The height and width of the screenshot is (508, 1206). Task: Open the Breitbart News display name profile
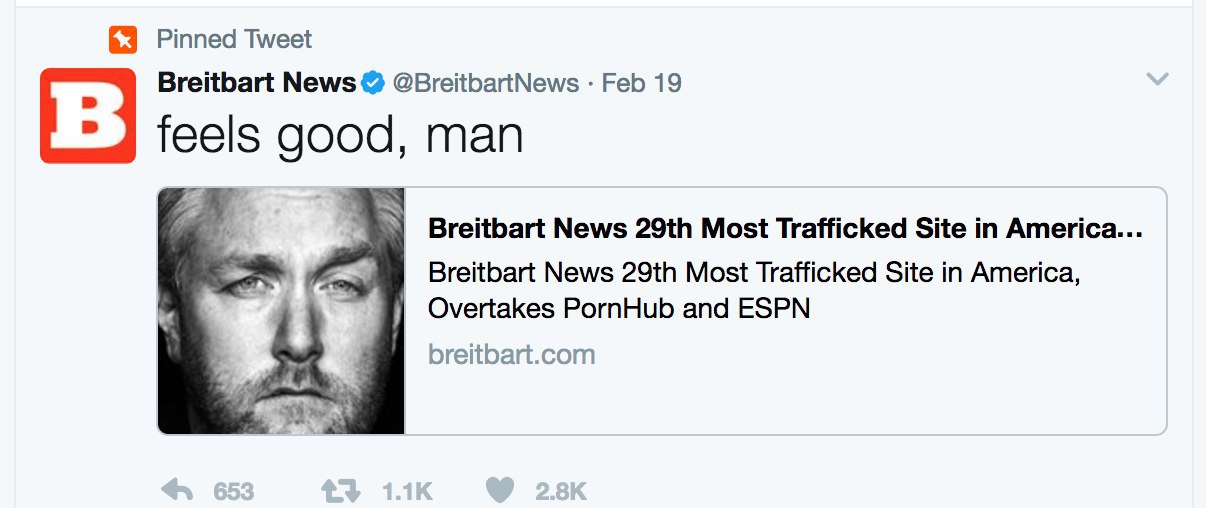[257, 83]
